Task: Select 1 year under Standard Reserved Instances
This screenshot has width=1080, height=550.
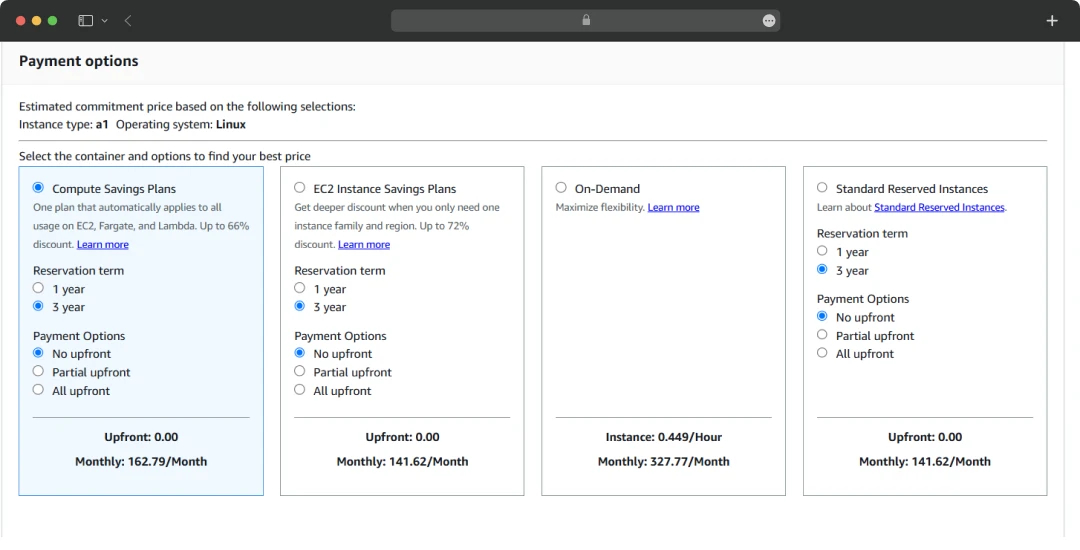Action: [822, 251]
